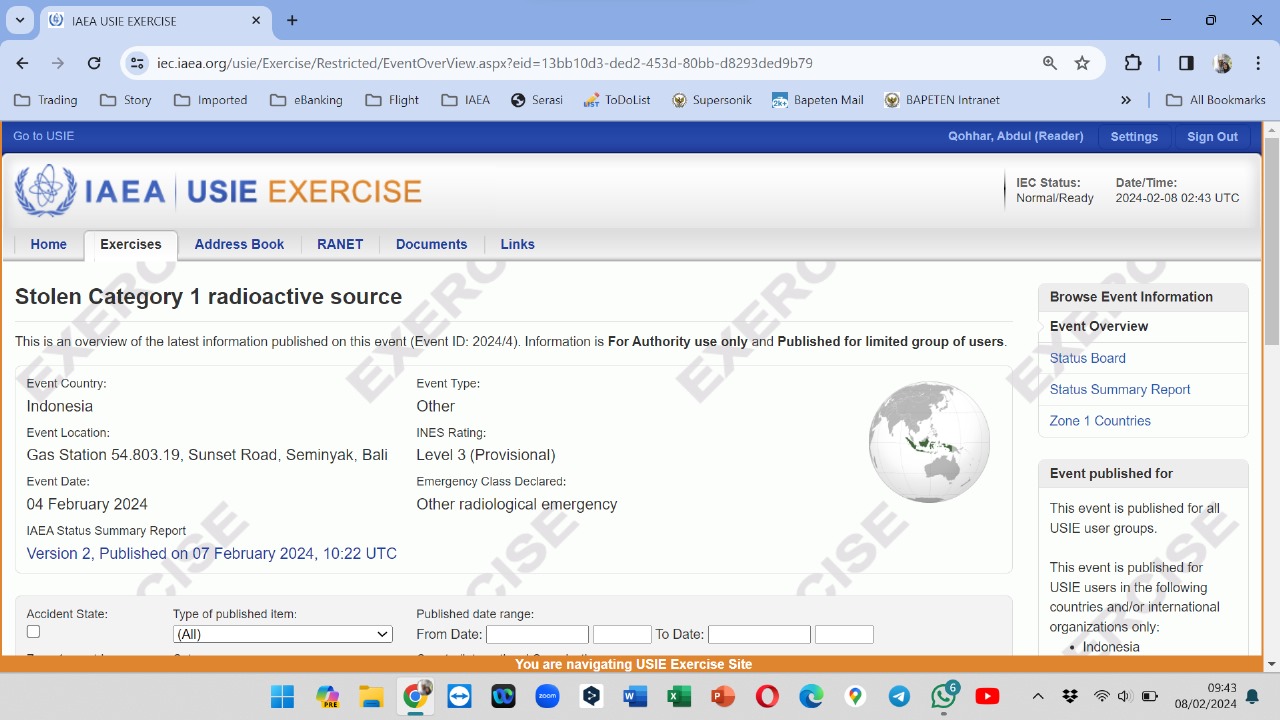Open the IAEA bookmark folder
The width and height of the screenshot is (1280, 720).
pos(466,100)
